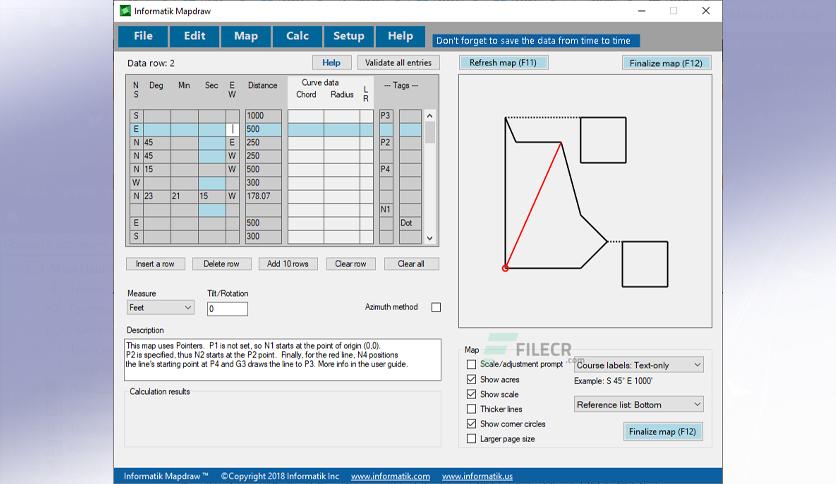Click the Help button beside Data row

click(331, 63)
